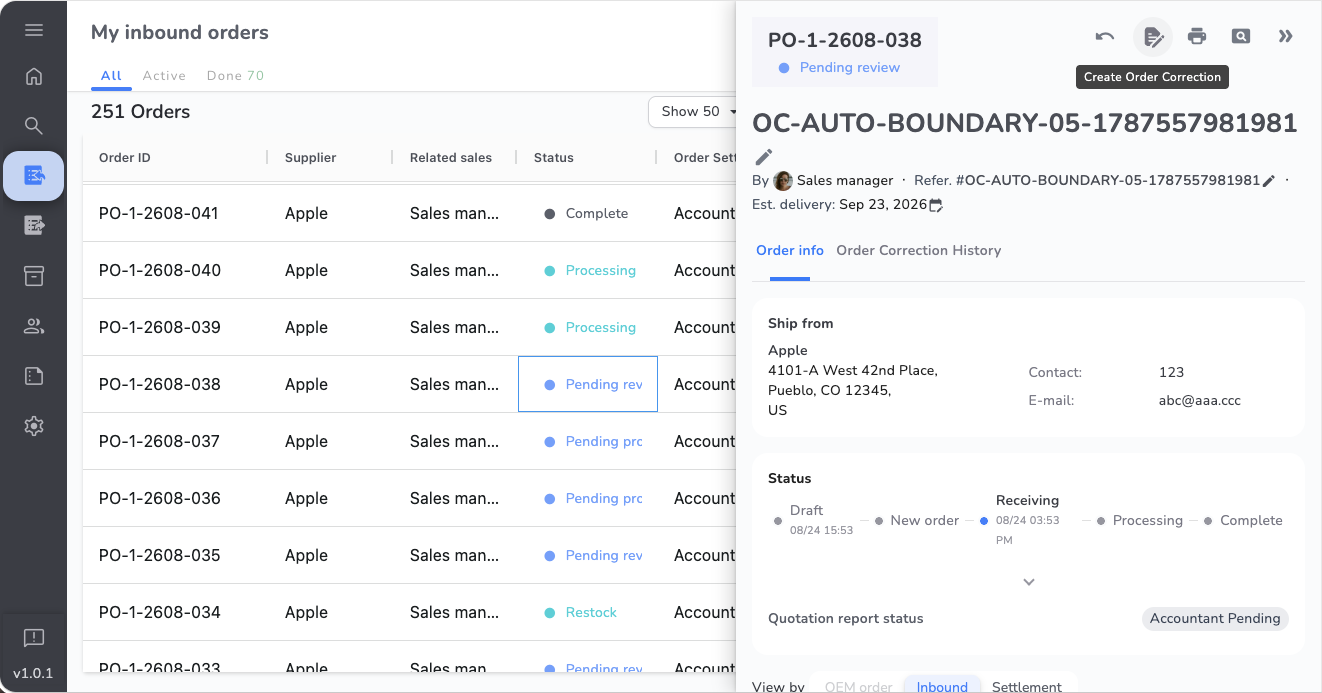The width and height of the screenshot is (1322, 693).
Task: Select the Settlement view option
Action: point(1027,686)
